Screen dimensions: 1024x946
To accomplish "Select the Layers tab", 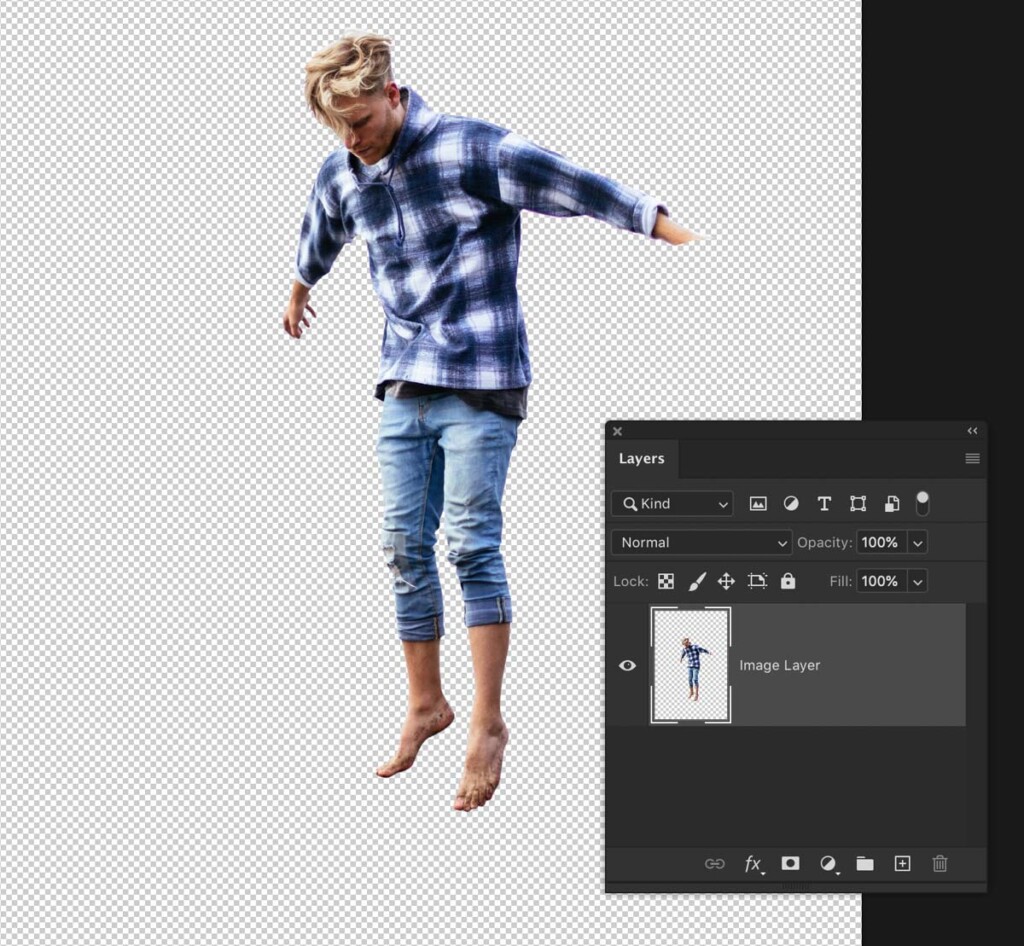I will click(641, 458).
